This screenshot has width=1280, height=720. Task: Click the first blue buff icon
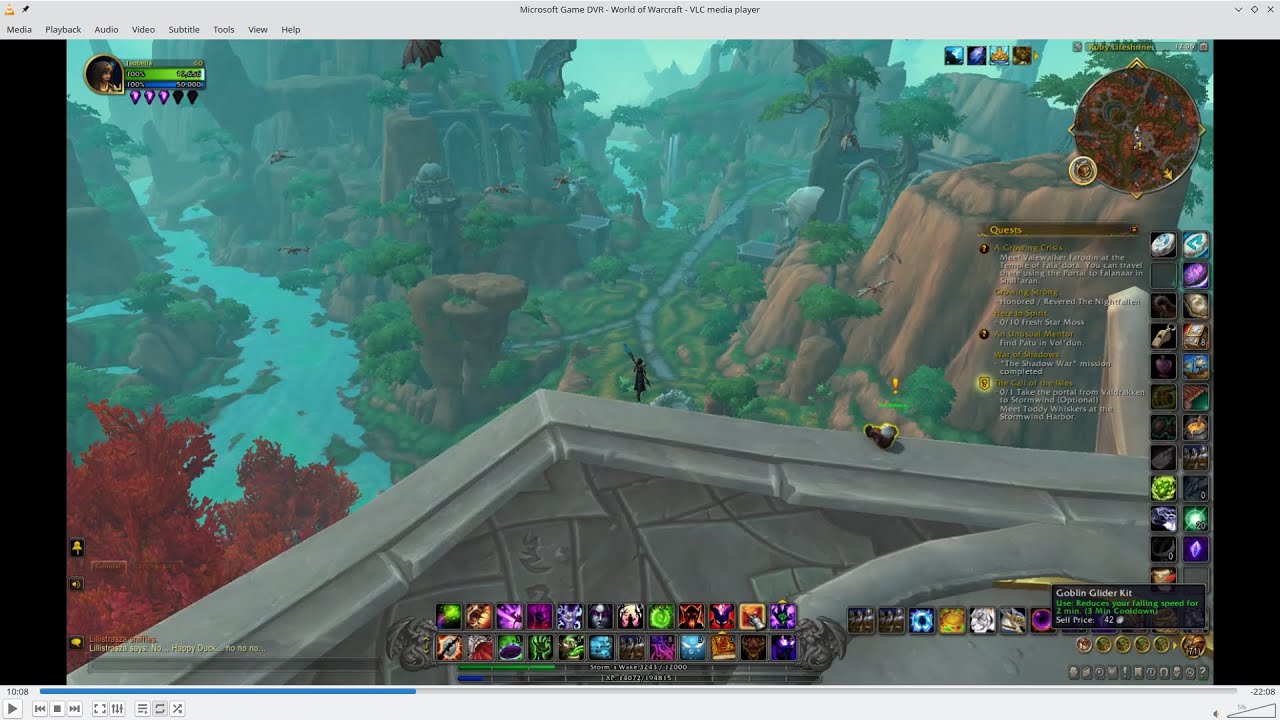click(x=954, y=56)
